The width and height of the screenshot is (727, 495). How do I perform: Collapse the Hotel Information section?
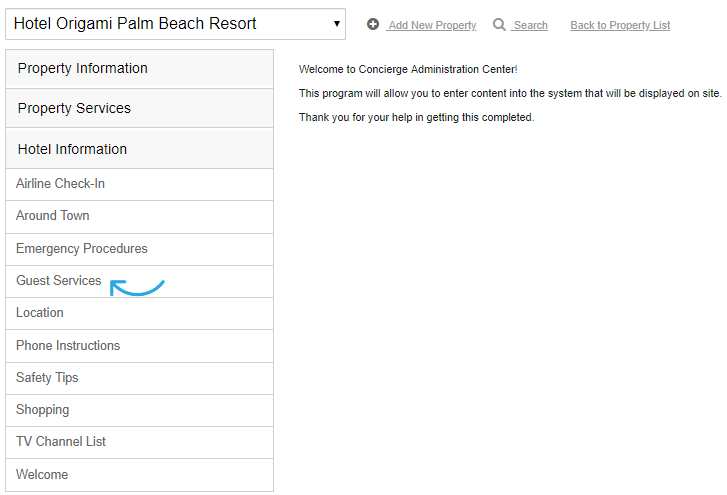click(x=140, y=149)
